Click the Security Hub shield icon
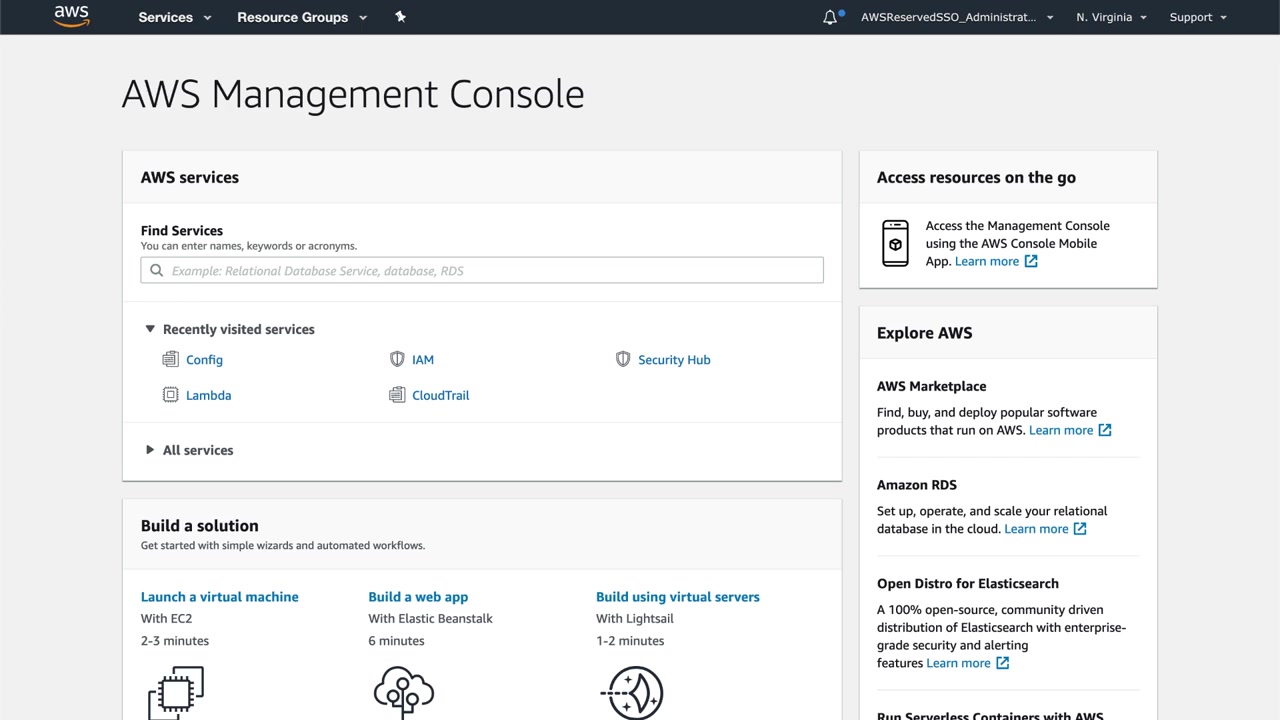 (623, 359)
